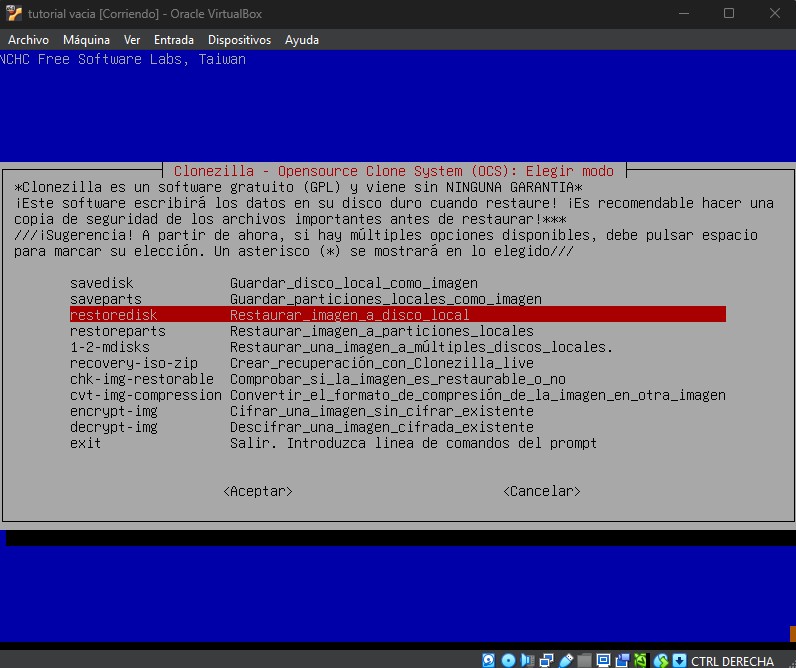Open the Archivo menu
This screenshot has width=796, height=668.
28,40
